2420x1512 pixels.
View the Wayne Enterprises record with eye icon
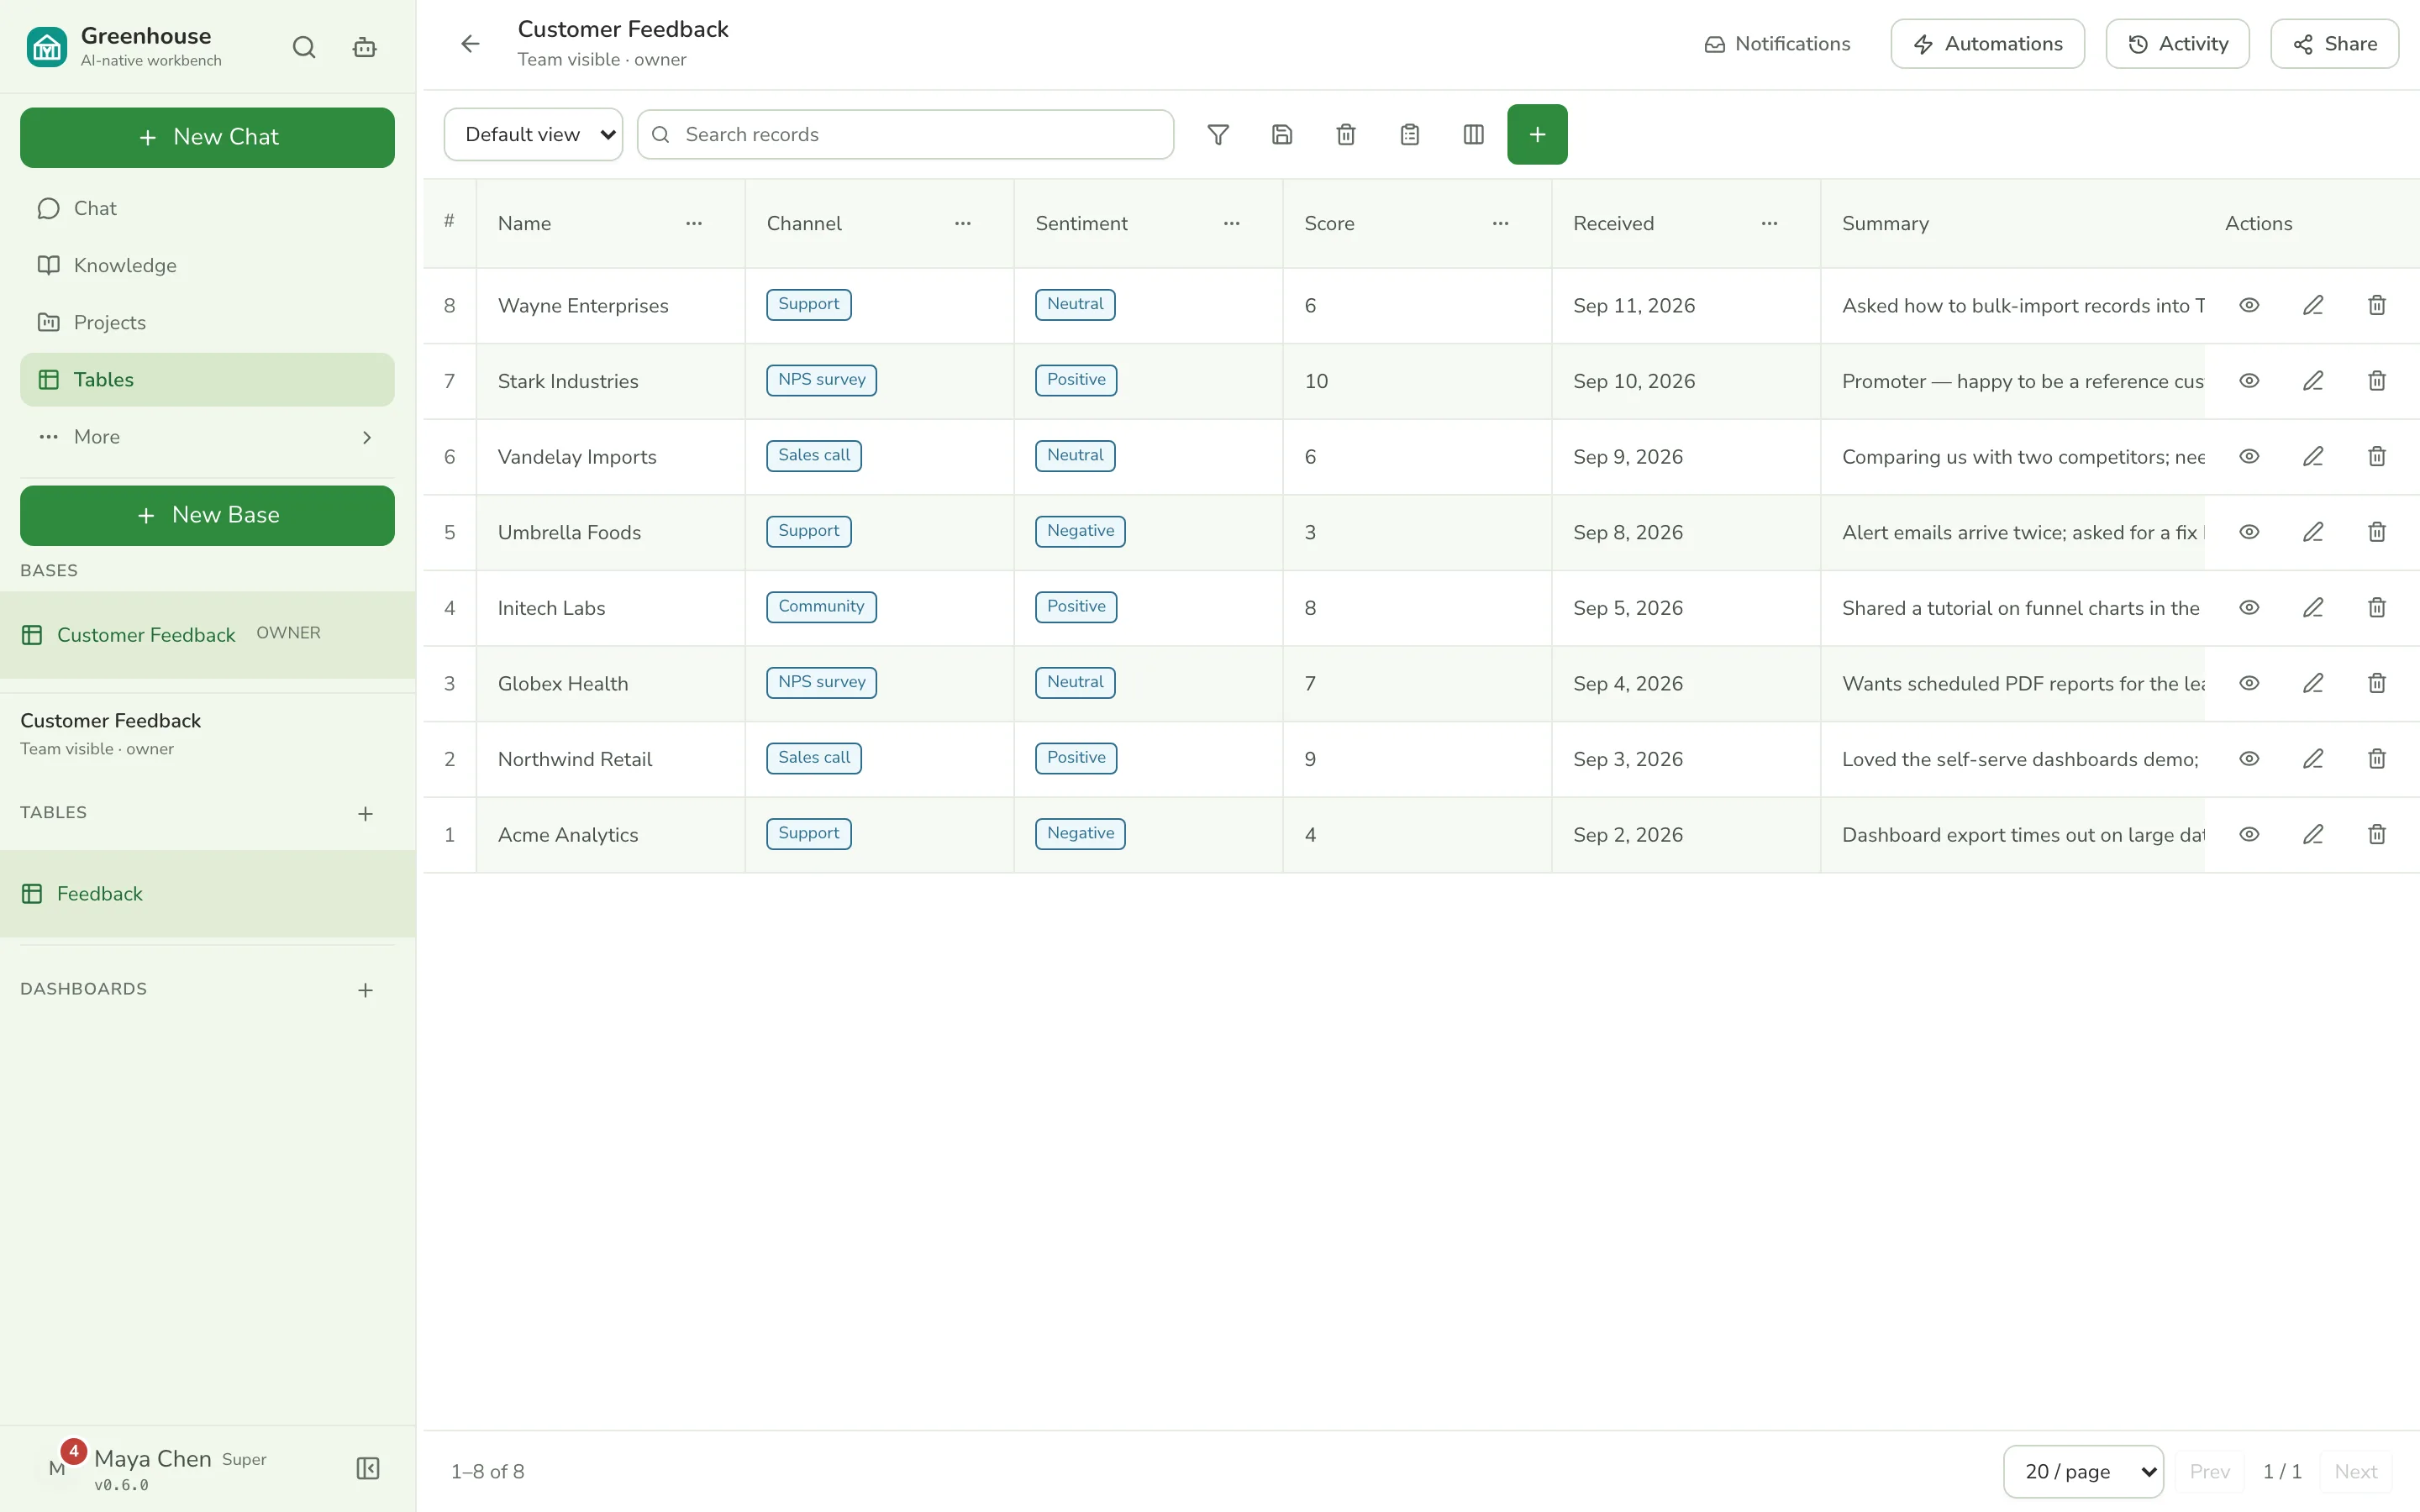tap(2249, 305)
